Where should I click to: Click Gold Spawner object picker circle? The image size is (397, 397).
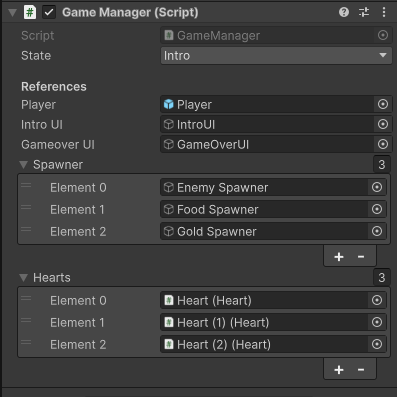[x=377, y=231]
